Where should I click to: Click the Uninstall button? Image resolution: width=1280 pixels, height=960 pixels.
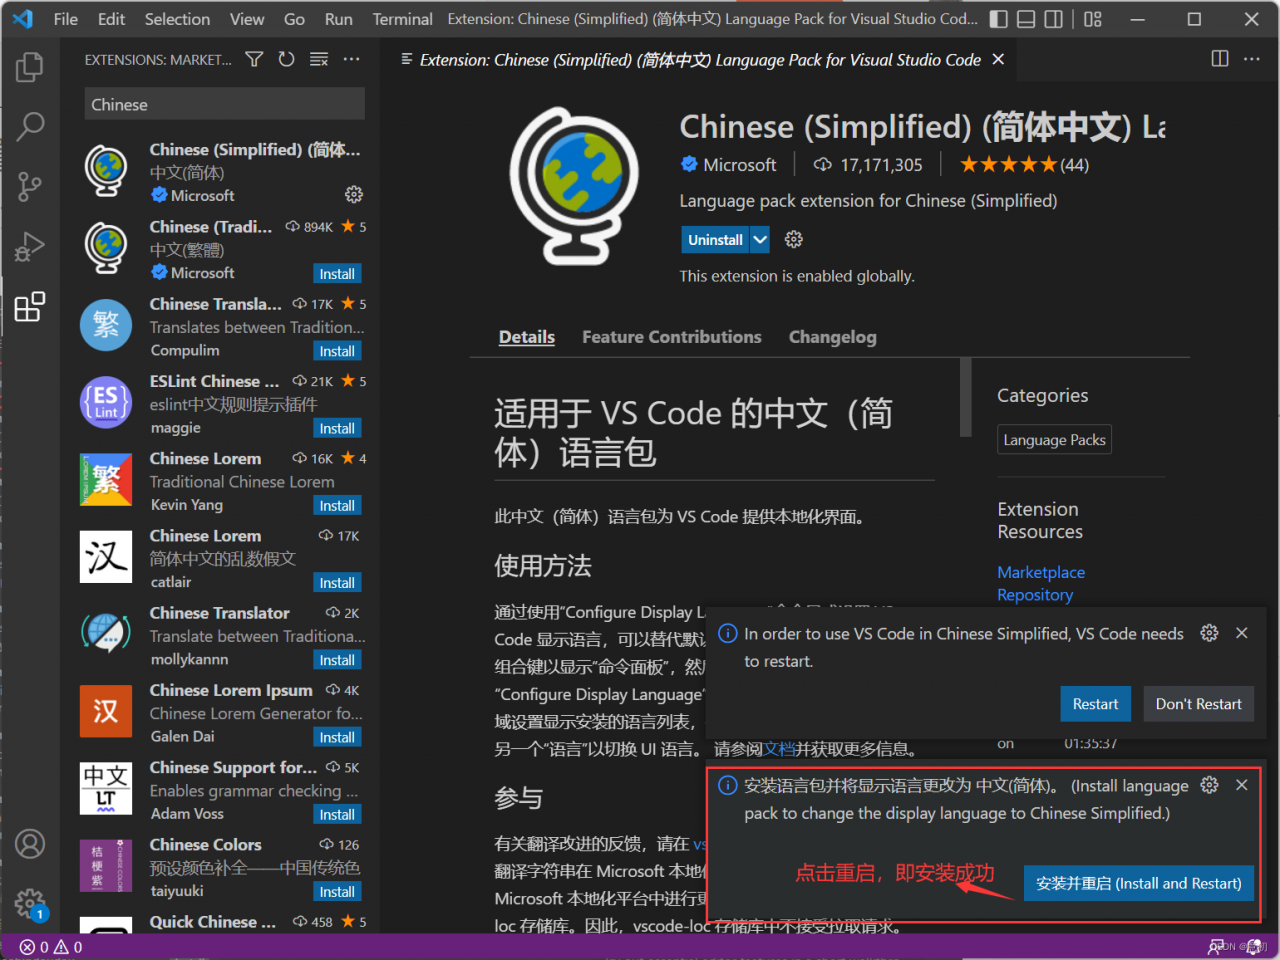coord(715,240)
